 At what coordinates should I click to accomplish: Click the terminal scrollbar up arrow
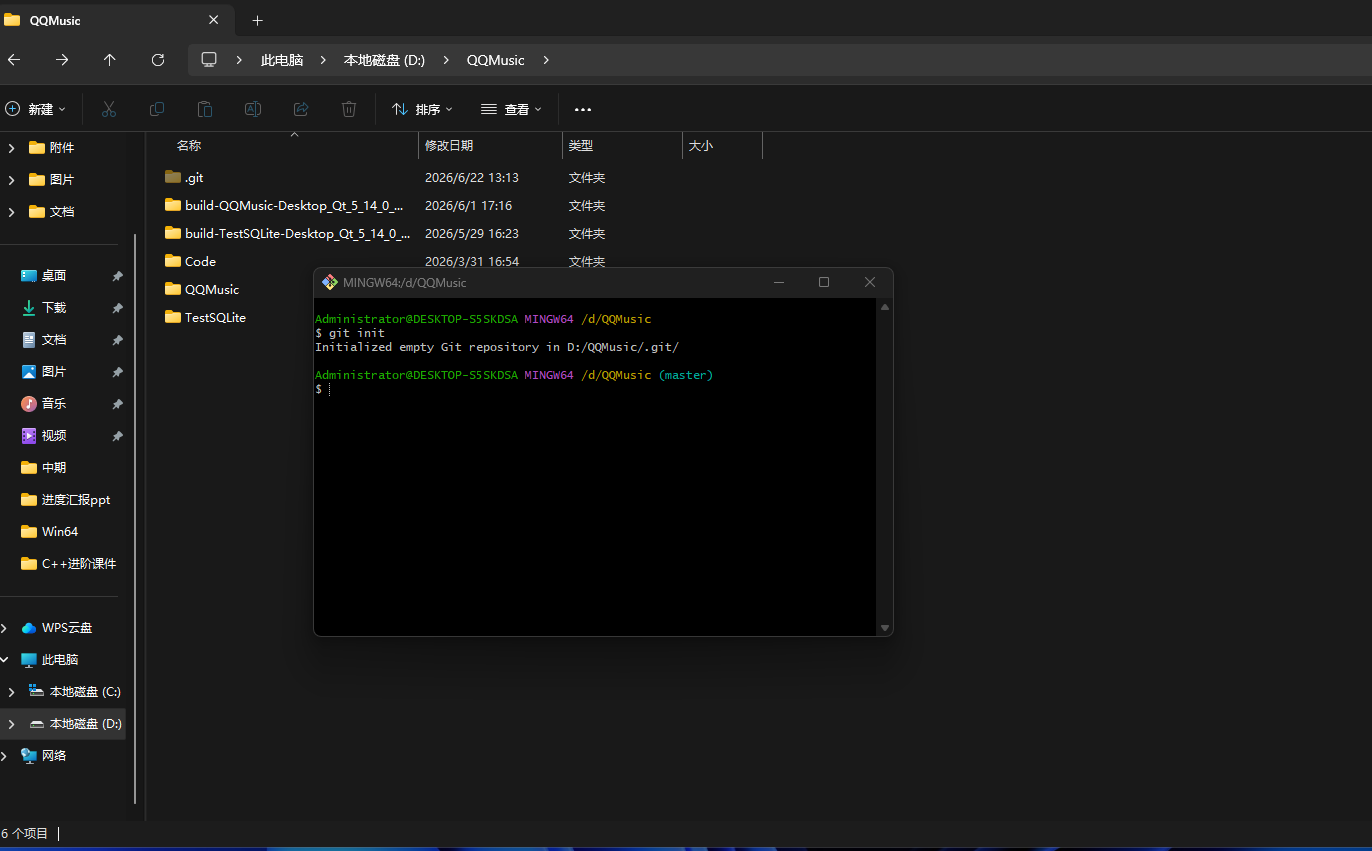point(884,307)
